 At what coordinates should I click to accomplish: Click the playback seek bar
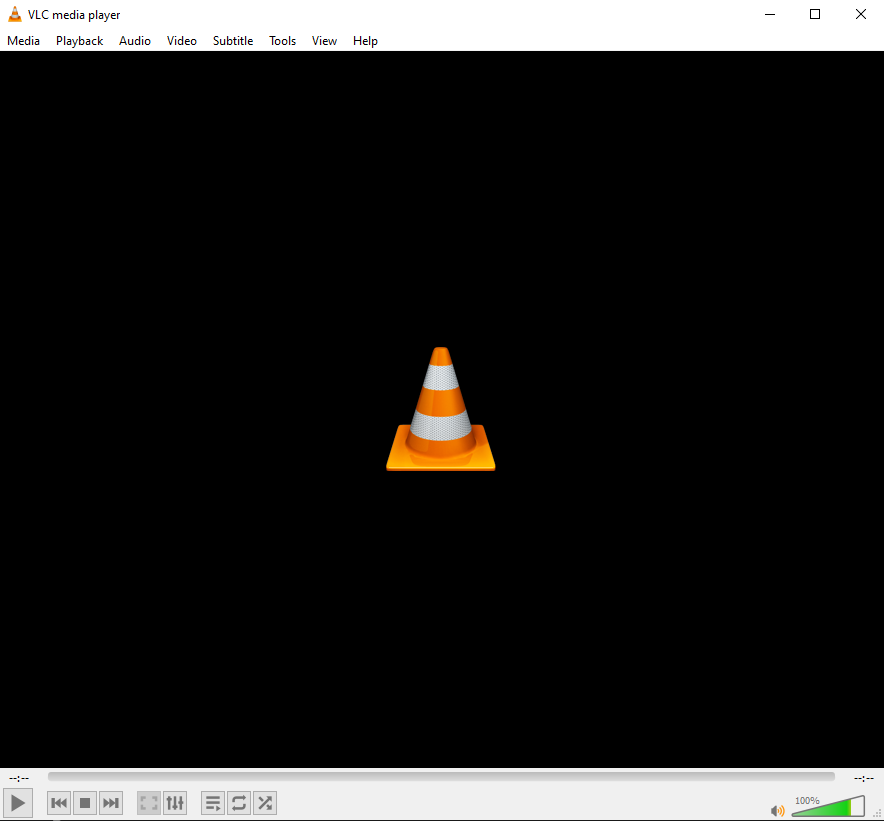441,776
